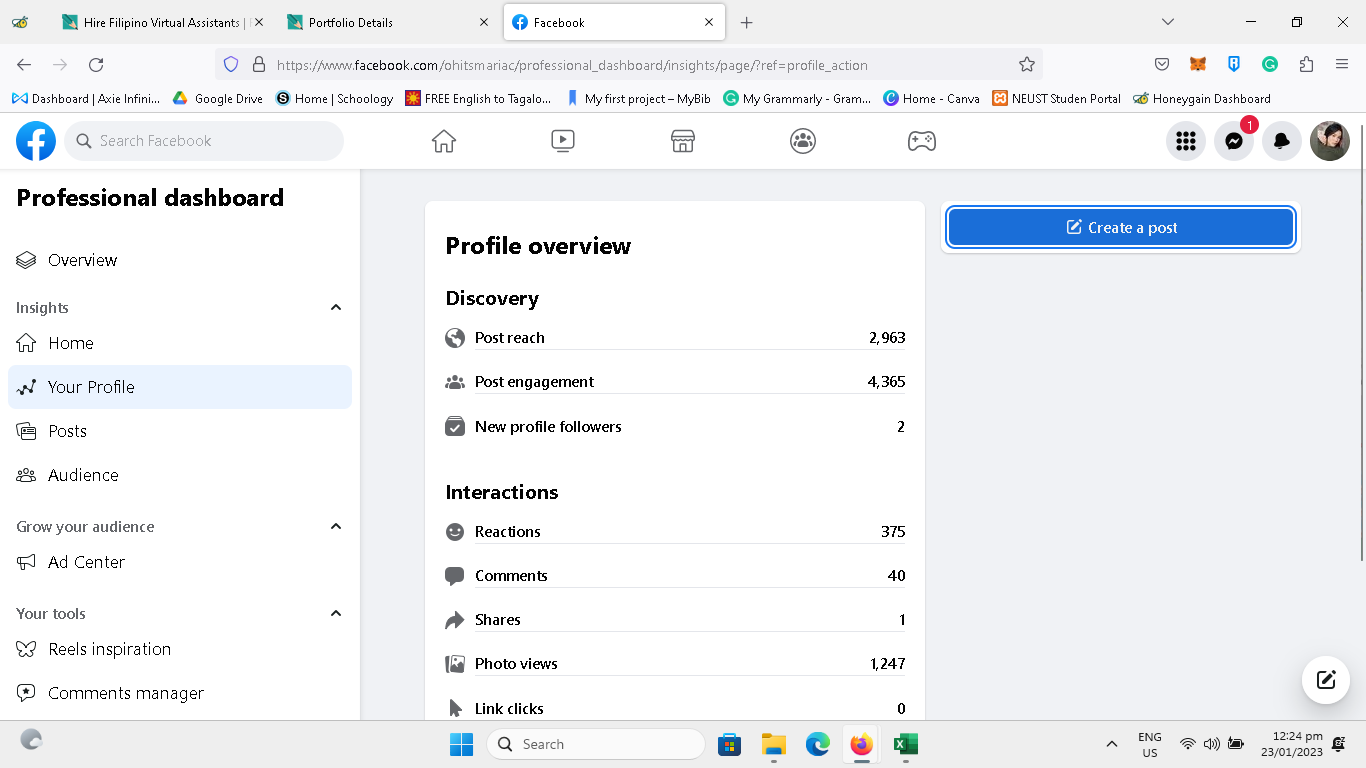Screen dimensions: 1366x768
Task: Select Your Profile in sidebar
Action: point(180,387)
